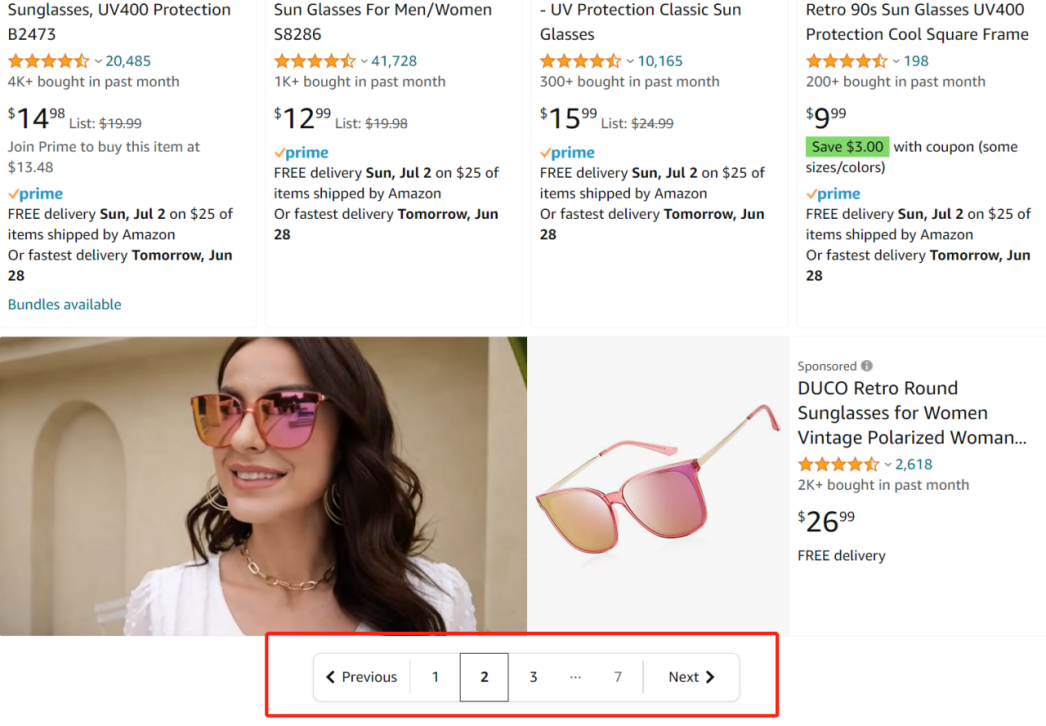Open page 3 of results
The height and width of the screenshot is (726, 1046).
tap(533, 677)
